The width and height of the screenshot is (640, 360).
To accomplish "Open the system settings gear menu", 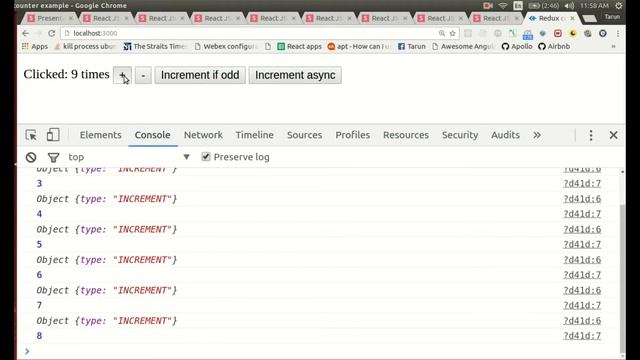I will (619, 6).
